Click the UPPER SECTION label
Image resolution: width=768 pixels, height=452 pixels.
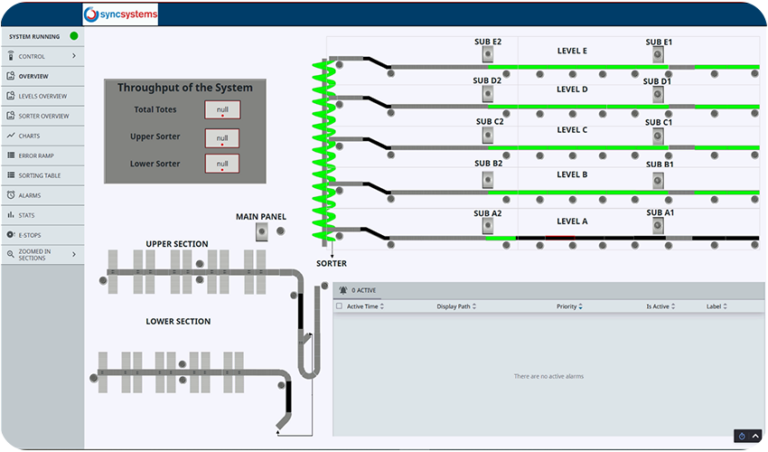click(177, 244)
